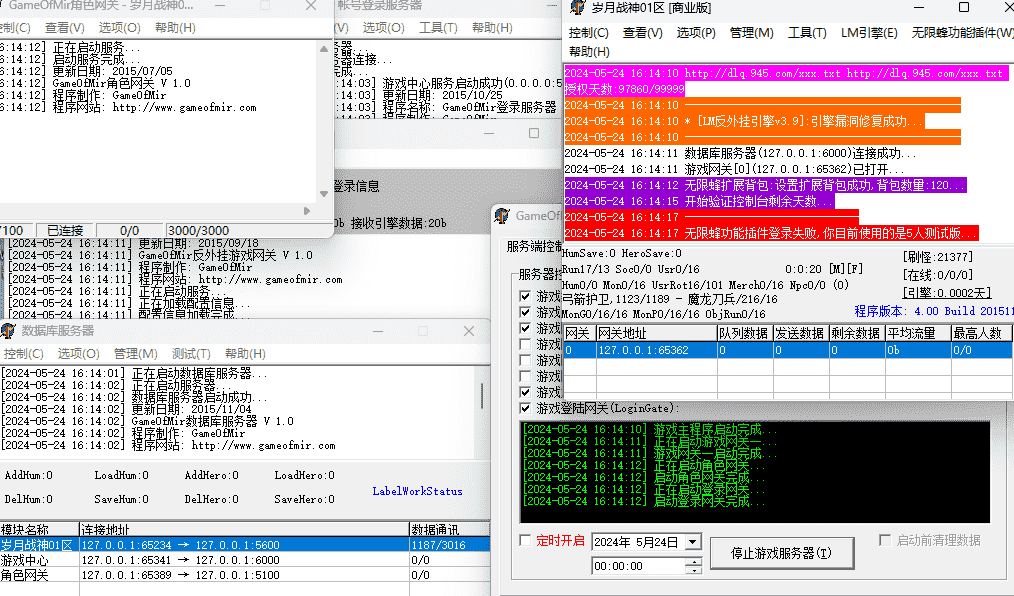This screenshot has width=1014, height=596.
Task: Close the GameOfMir角色网关 window
Action: (x=311, y=6)
